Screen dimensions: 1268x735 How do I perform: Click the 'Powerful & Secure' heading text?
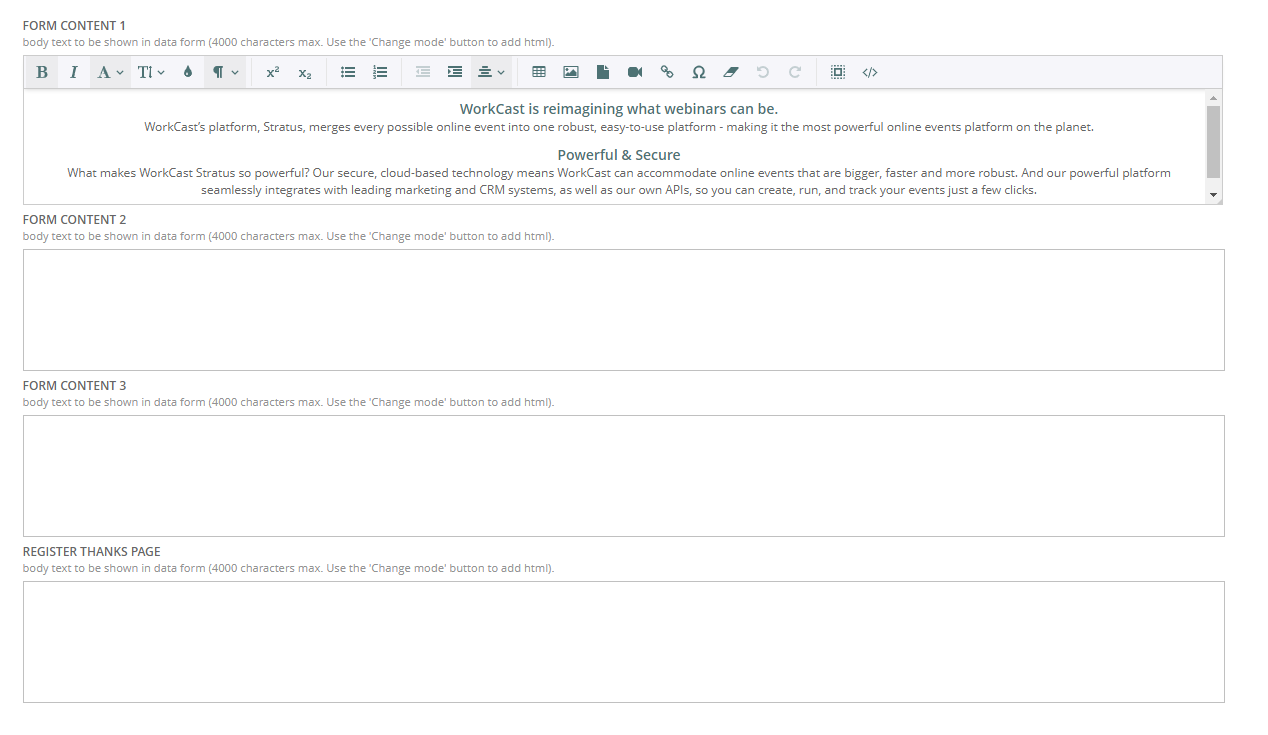point(619,155)
